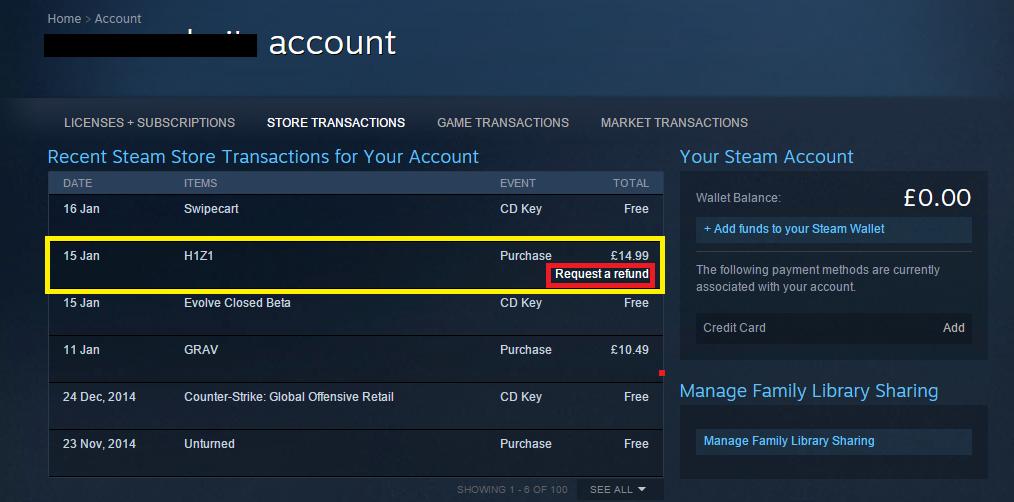Open the Game Transactions tab
The image size is (1014, 502).
click(503, 122)
